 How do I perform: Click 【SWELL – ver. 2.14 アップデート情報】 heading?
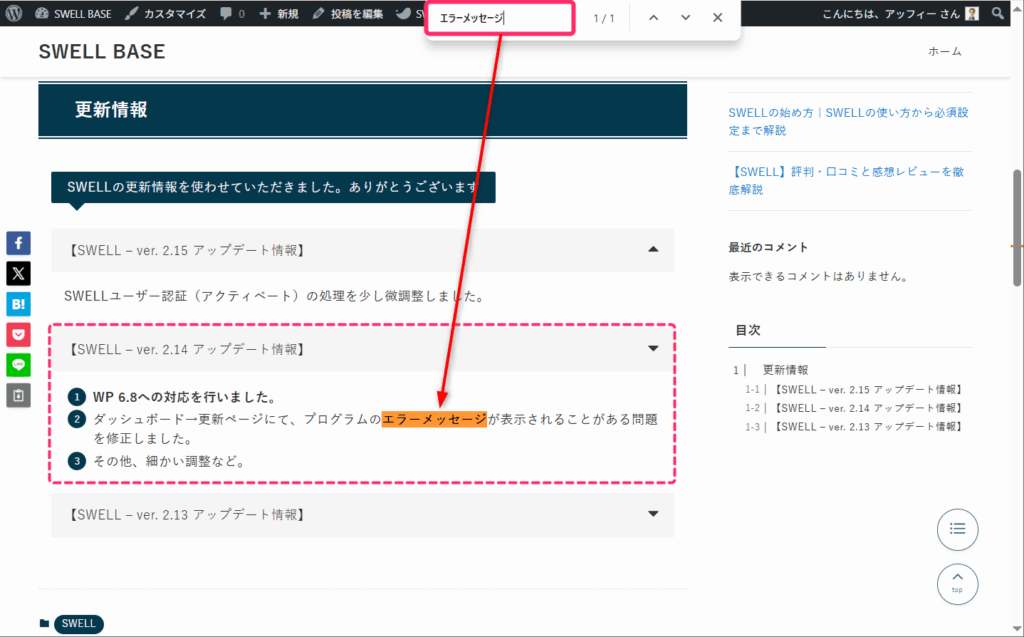click(x=186, y=349)
